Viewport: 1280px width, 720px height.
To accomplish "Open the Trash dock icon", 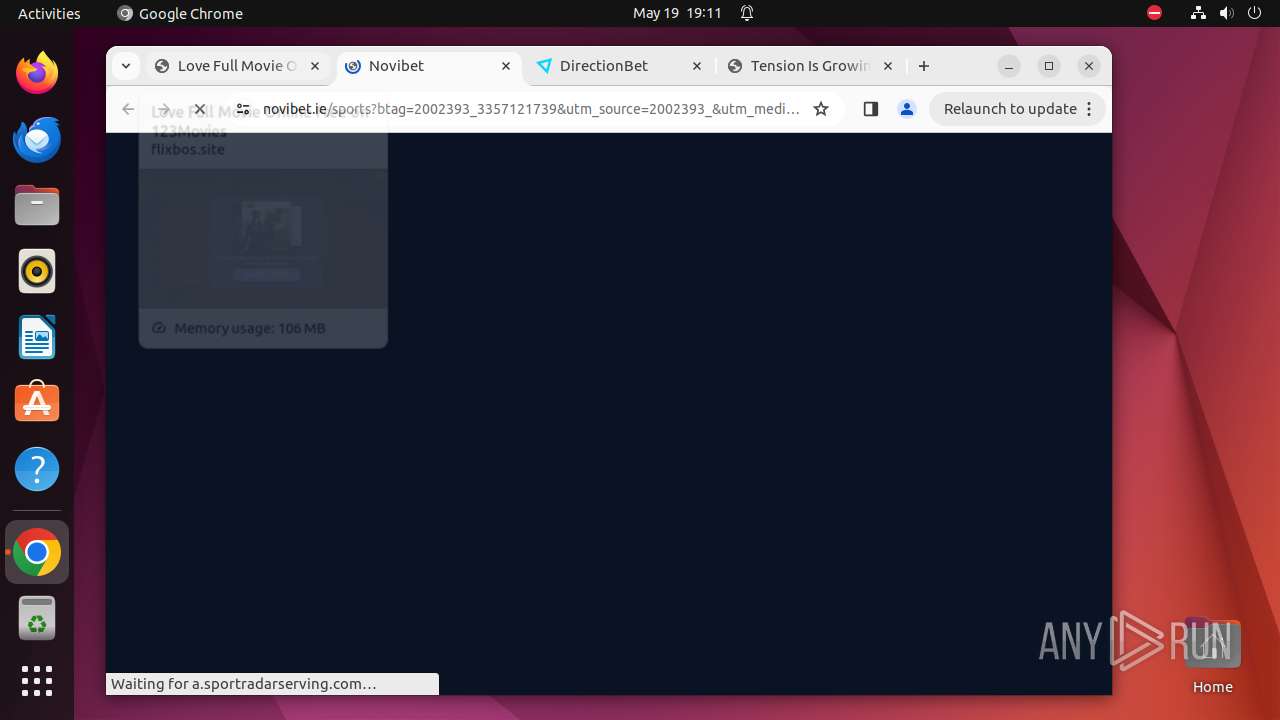I will (x=37, y=618).
